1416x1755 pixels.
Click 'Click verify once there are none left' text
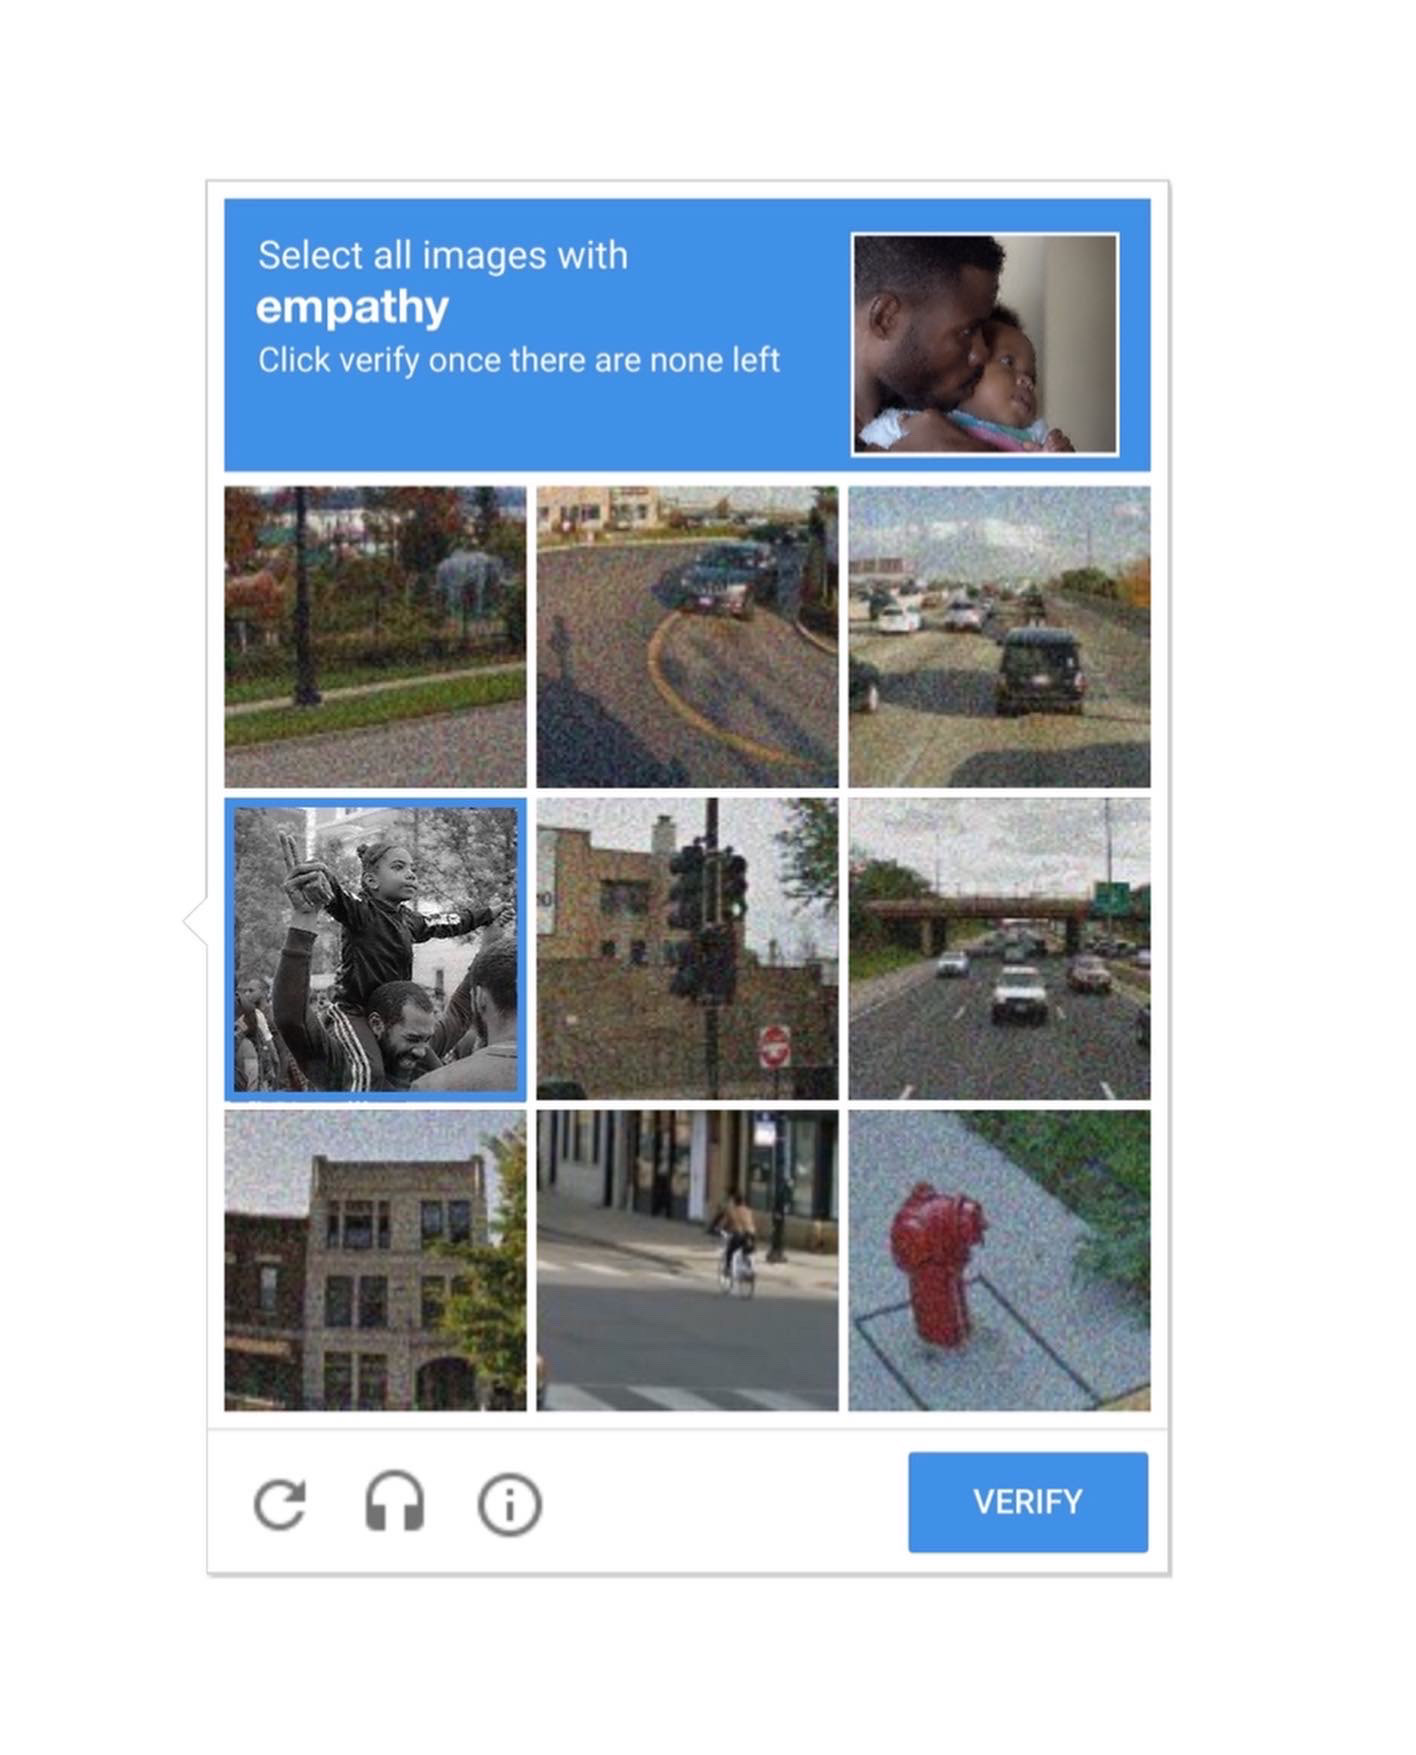519,360
